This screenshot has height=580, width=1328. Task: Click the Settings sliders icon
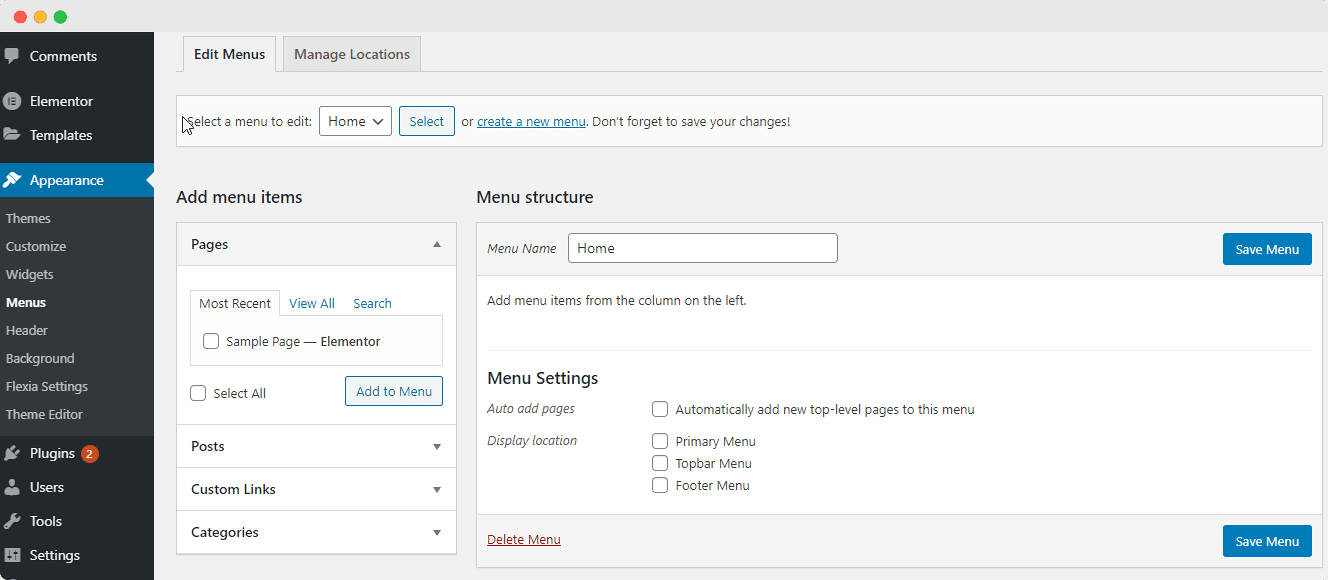pyautogui.click(x=12, y=555)
